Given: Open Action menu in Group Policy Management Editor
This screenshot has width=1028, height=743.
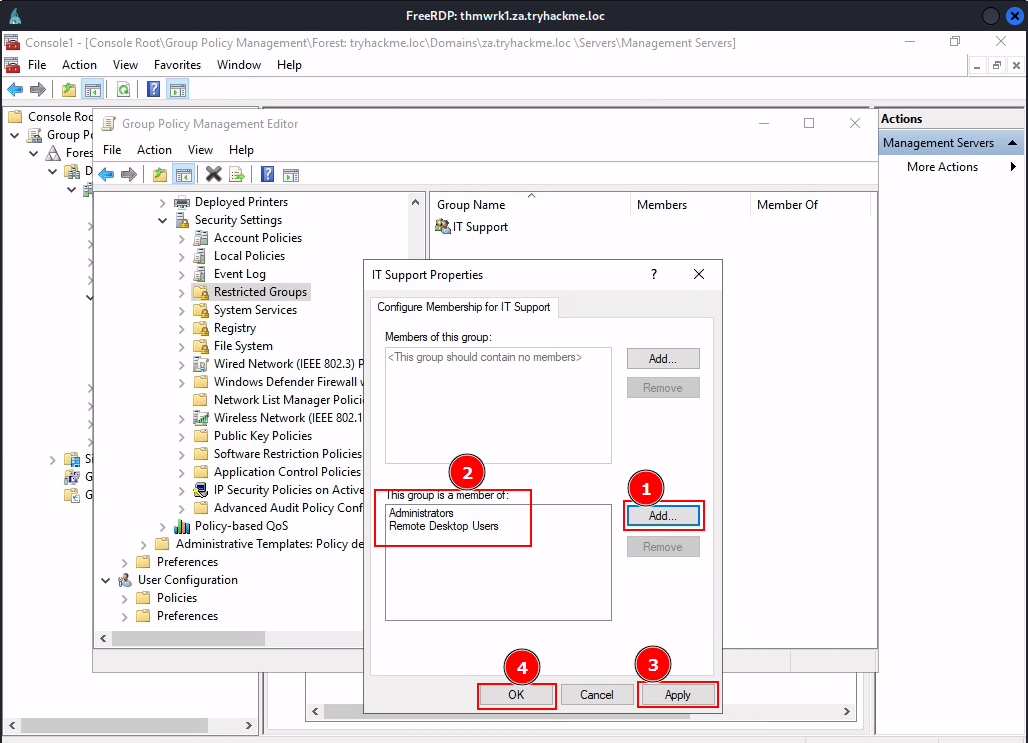Looking at the screenshot, I should click(154, 150).
